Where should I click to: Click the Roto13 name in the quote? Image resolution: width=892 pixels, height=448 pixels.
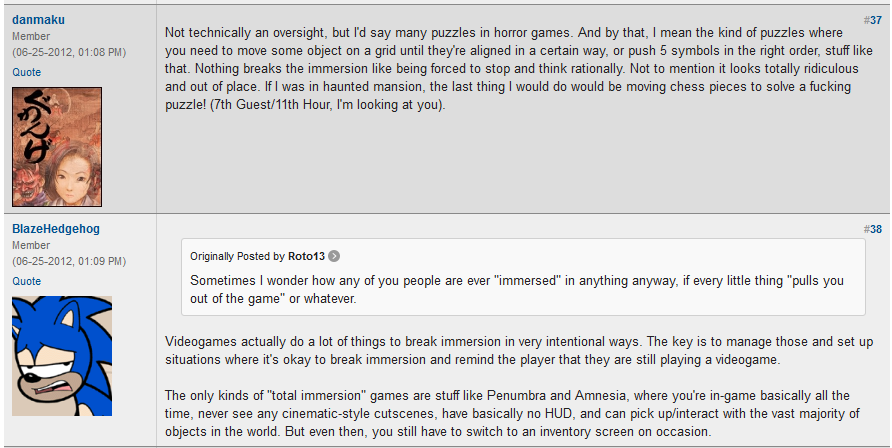tap(306, 256)
